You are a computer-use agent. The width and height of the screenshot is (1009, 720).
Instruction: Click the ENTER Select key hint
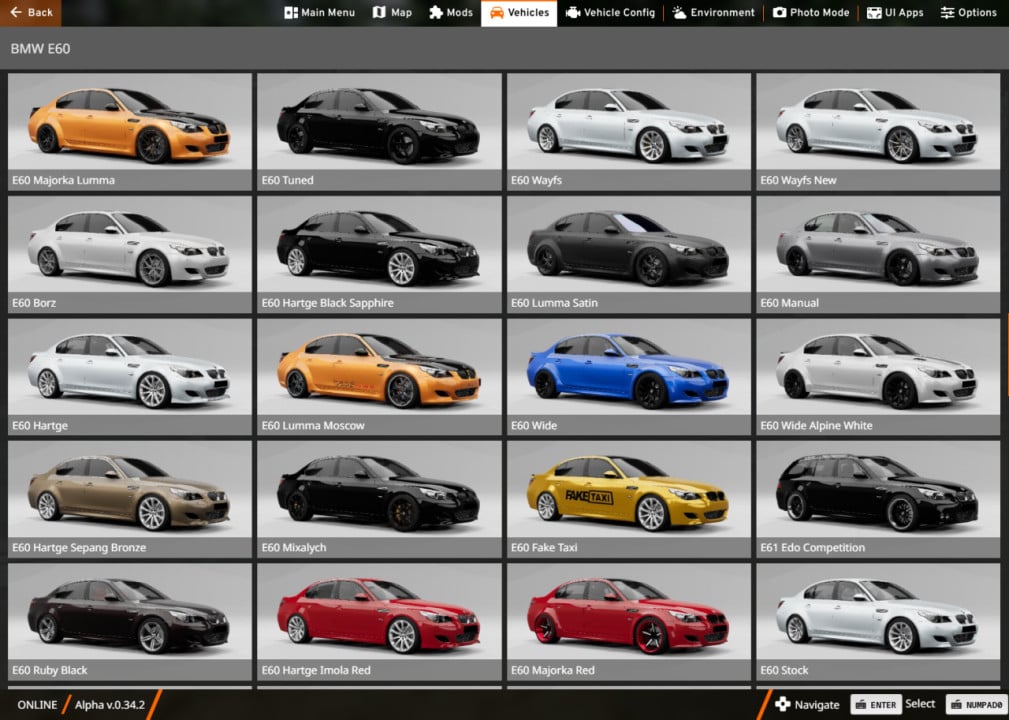click(x=893, y=705)
